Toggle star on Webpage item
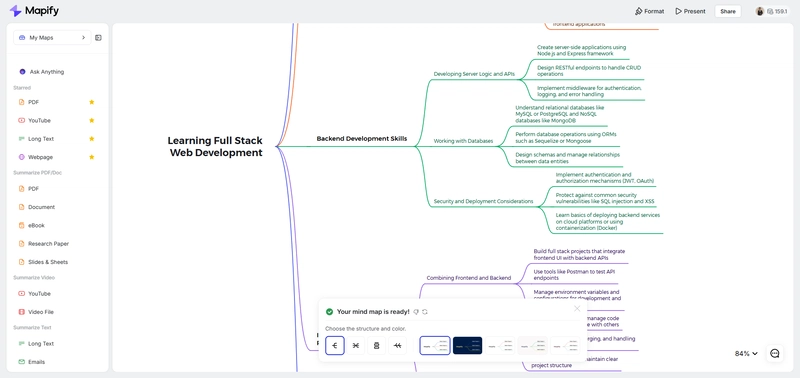 92,157
